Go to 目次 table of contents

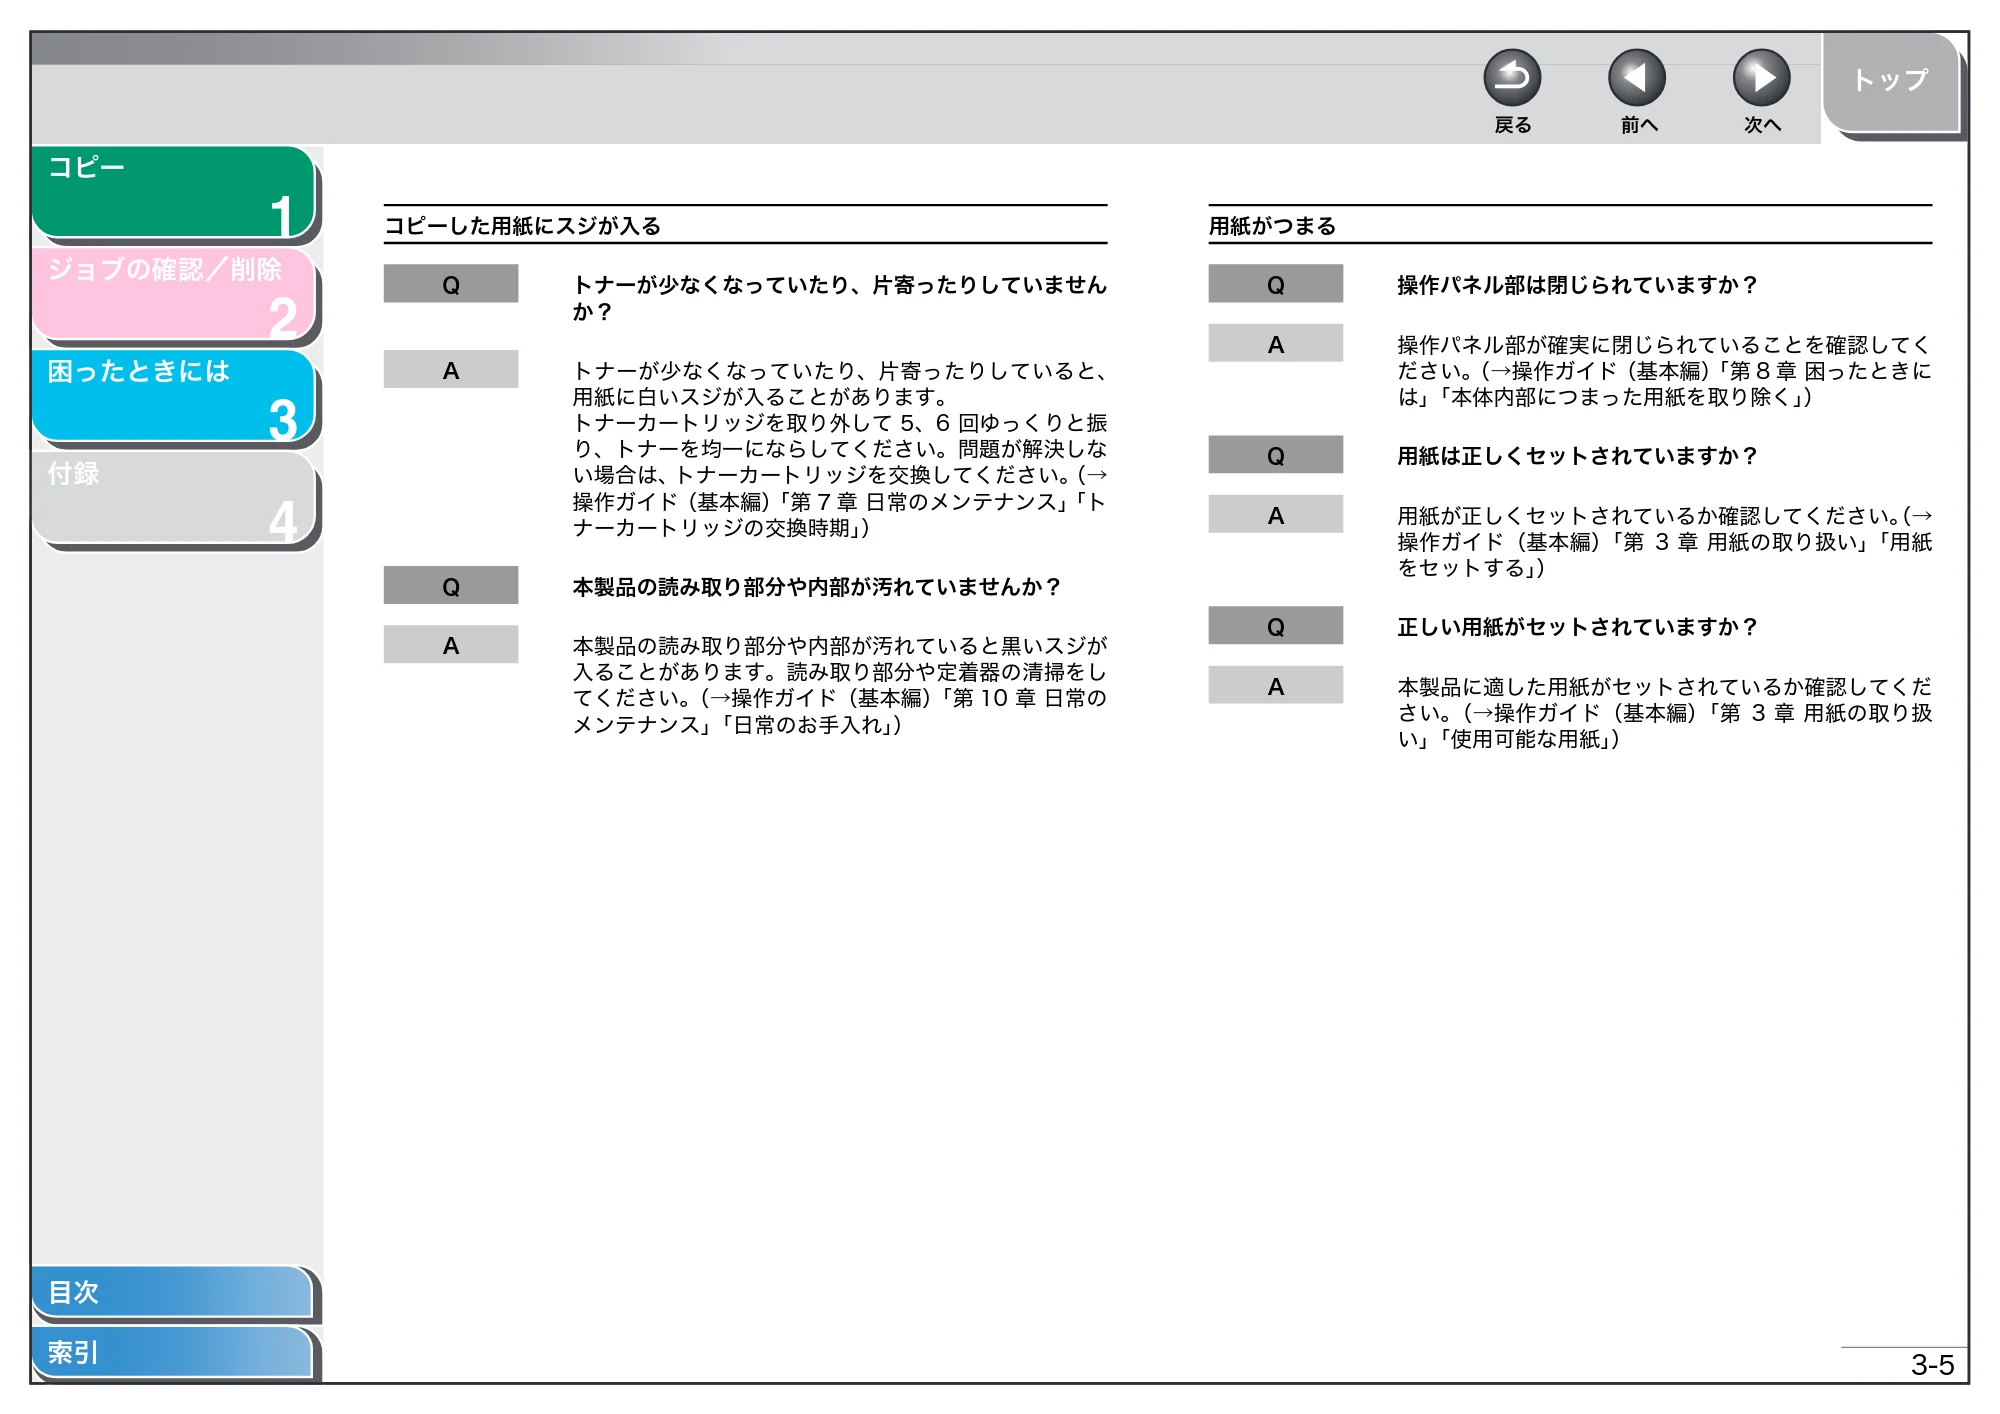click(x=172, y=1292)
